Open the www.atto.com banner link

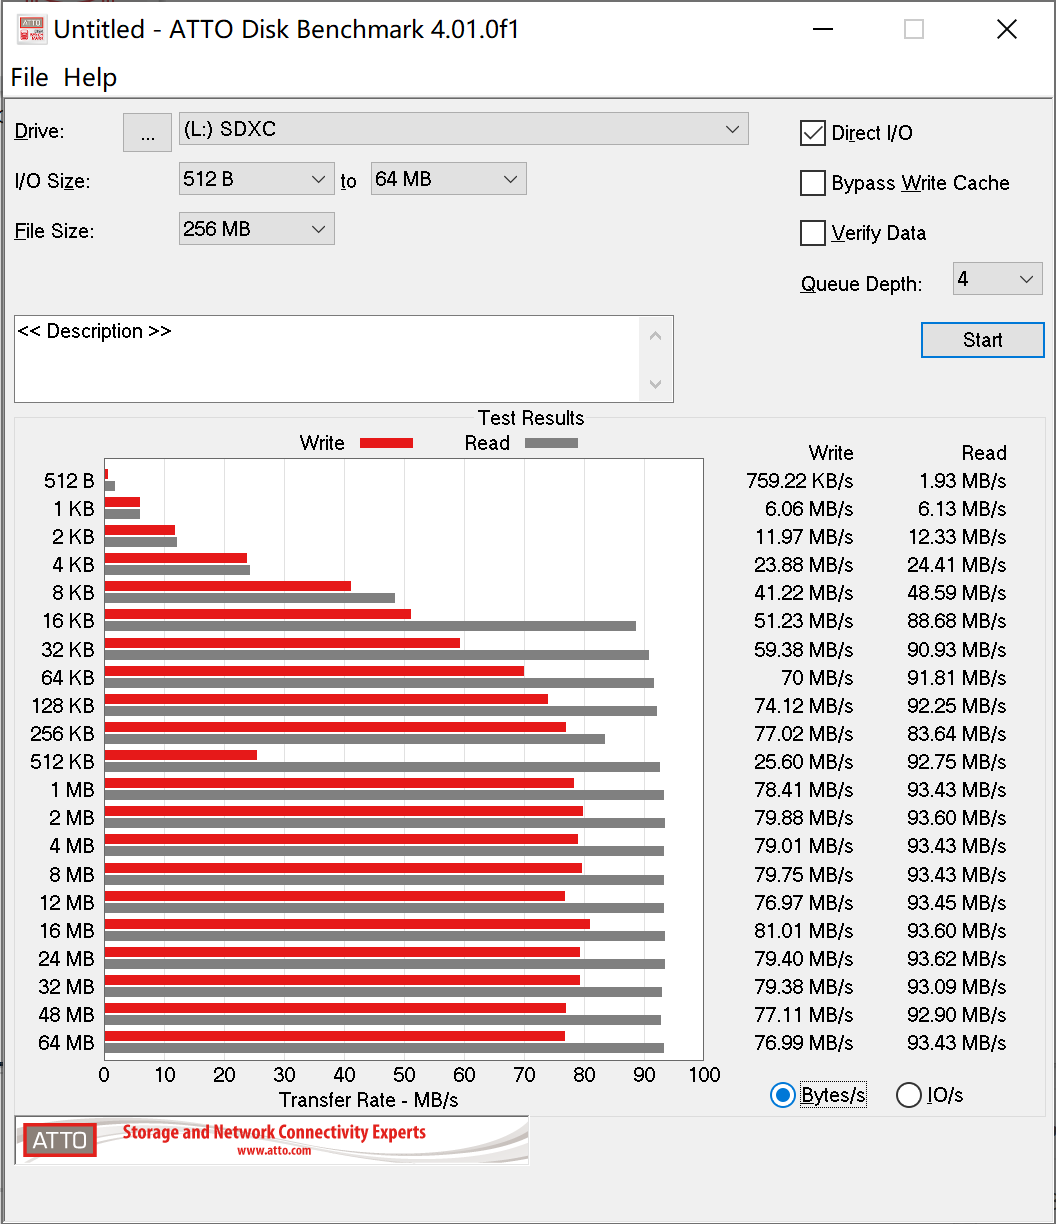pyautogui.click(x=274, y=1151)
